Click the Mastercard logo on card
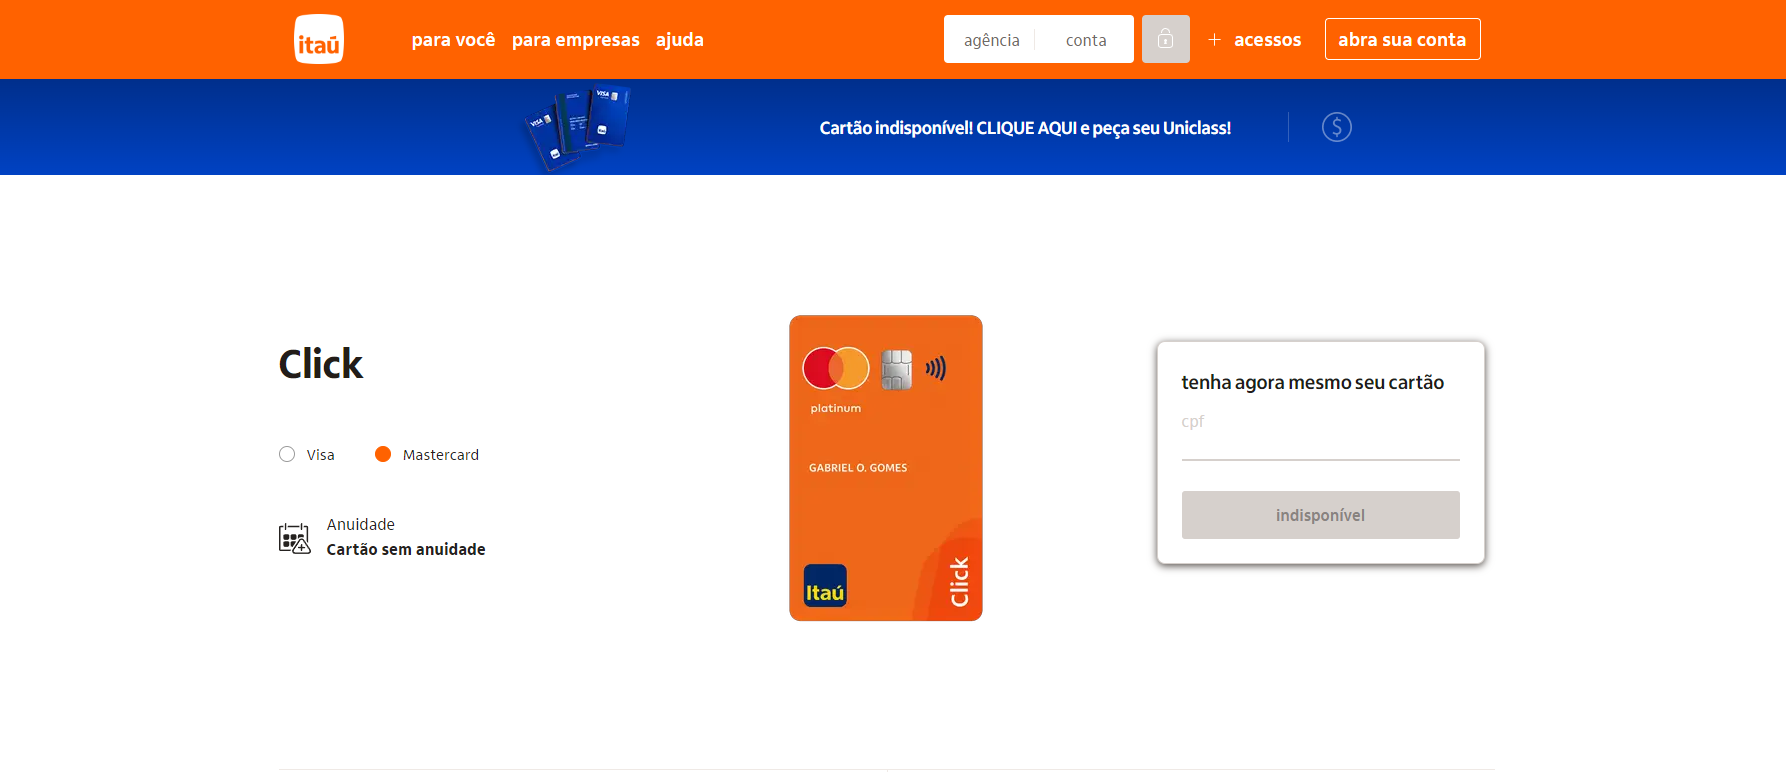 pyautogui.click(x=836, y=368)
